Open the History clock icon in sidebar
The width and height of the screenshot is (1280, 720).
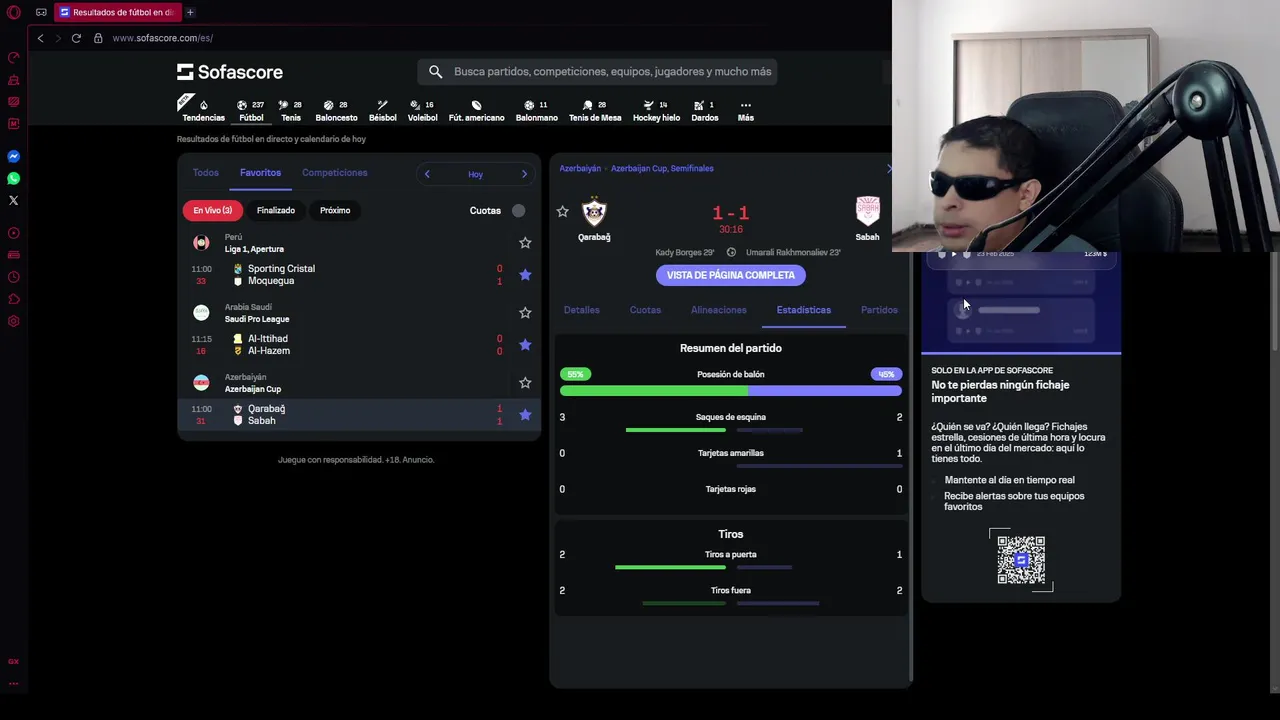click(13, 277)
